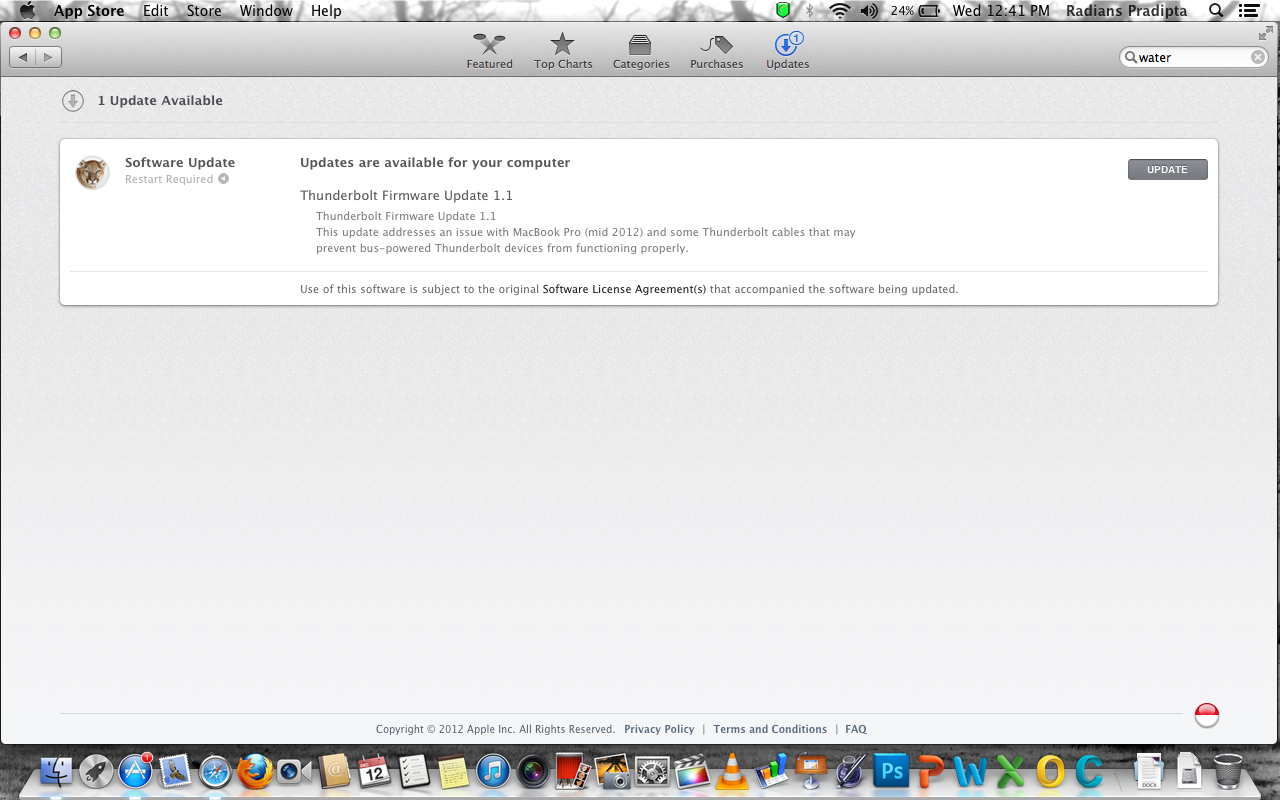
Task: Browse Categories from the toolbar
Action: pyautogui.click(x=641, y=51)
